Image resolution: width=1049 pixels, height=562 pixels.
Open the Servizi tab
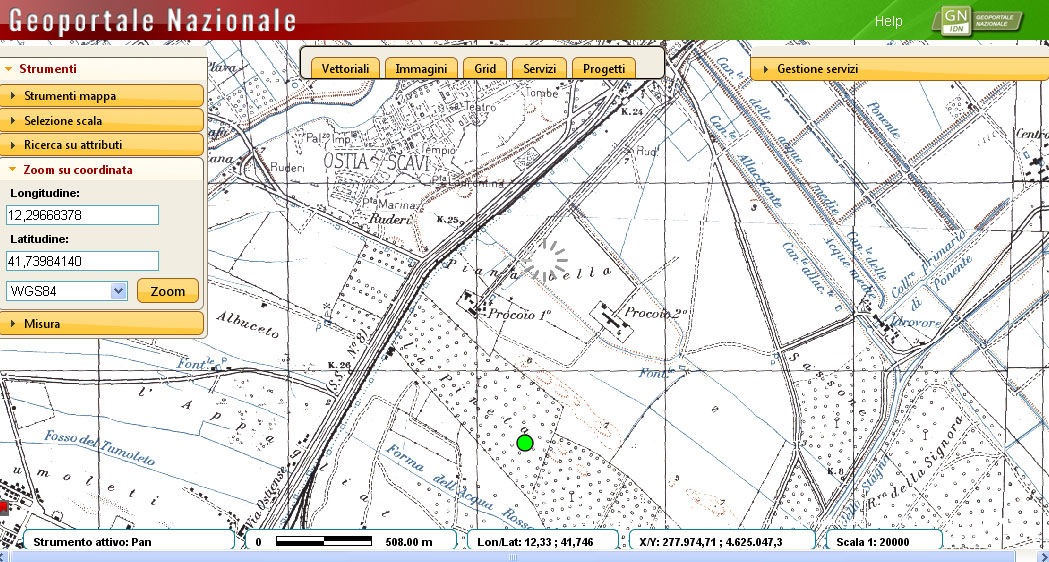click(539, 68)
